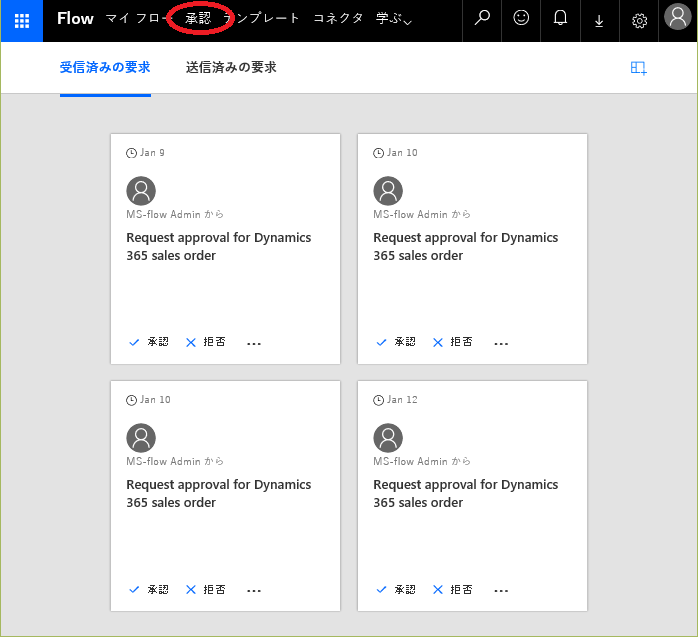Click the sender avatar on Jan 12 card
Viewport: 698px width, 637px height.
pos(388,438)
